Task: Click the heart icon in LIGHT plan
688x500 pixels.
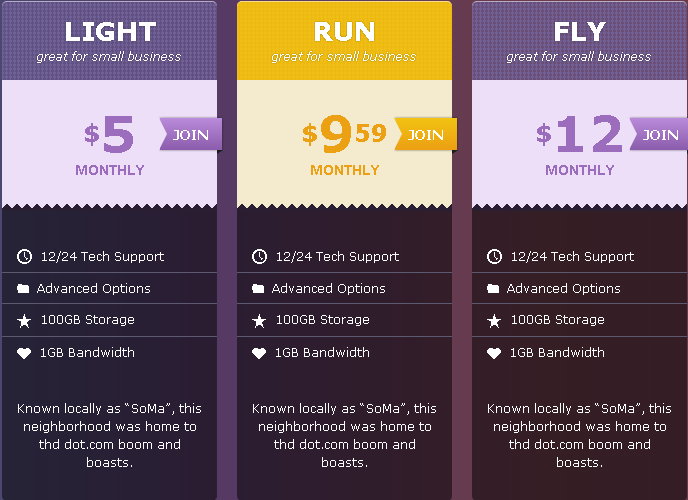Action: (24, 353)
